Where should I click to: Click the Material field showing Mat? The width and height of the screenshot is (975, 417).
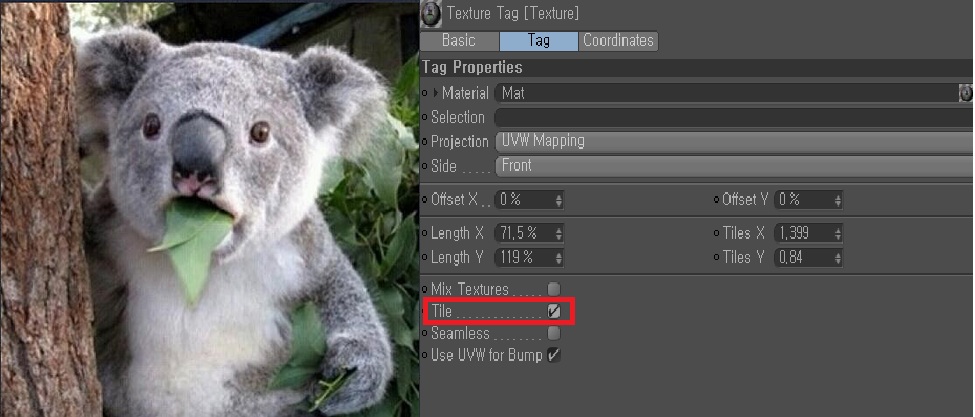coord(726,93)
